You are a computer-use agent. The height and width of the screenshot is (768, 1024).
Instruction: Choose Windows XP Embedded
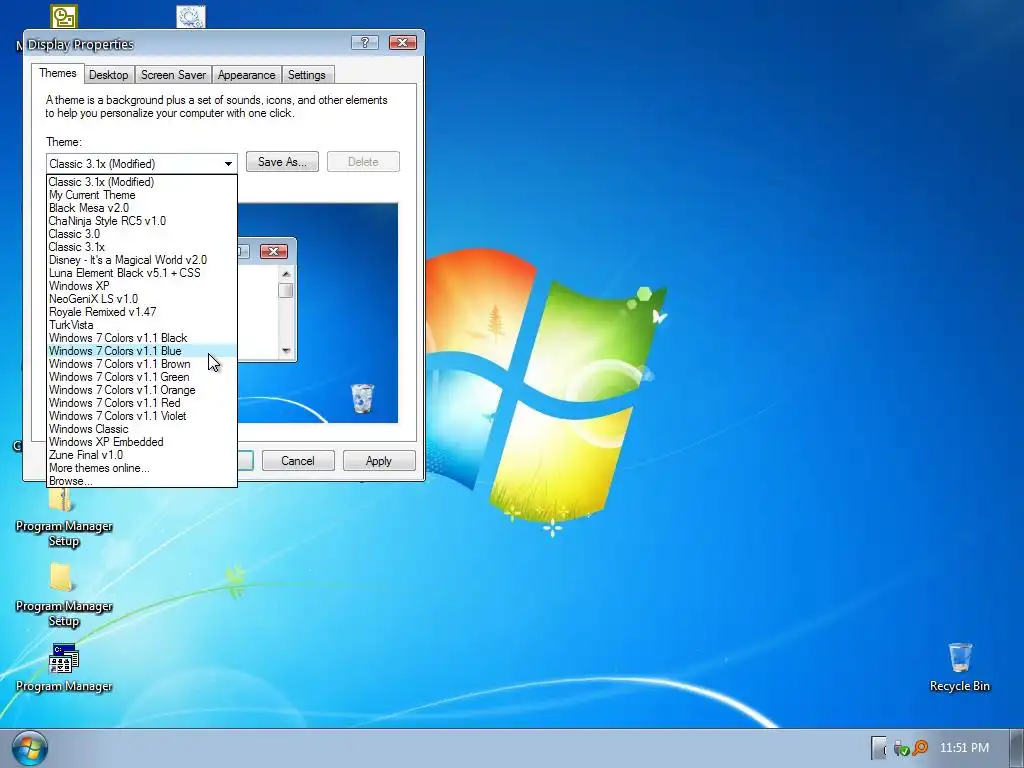[x=142, y=442]
